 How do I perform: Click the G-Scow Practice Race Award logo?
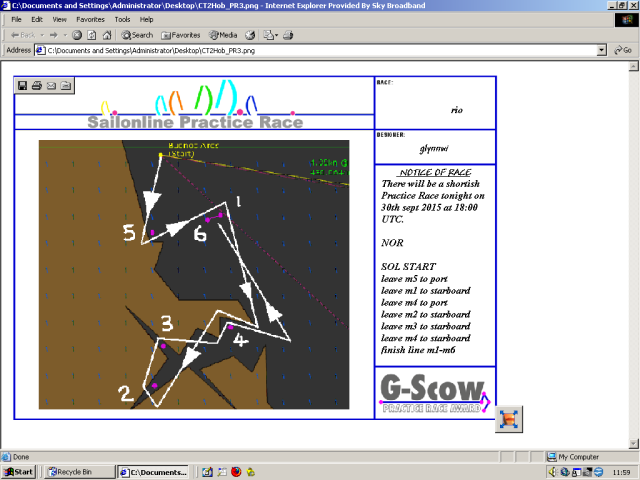435,393
